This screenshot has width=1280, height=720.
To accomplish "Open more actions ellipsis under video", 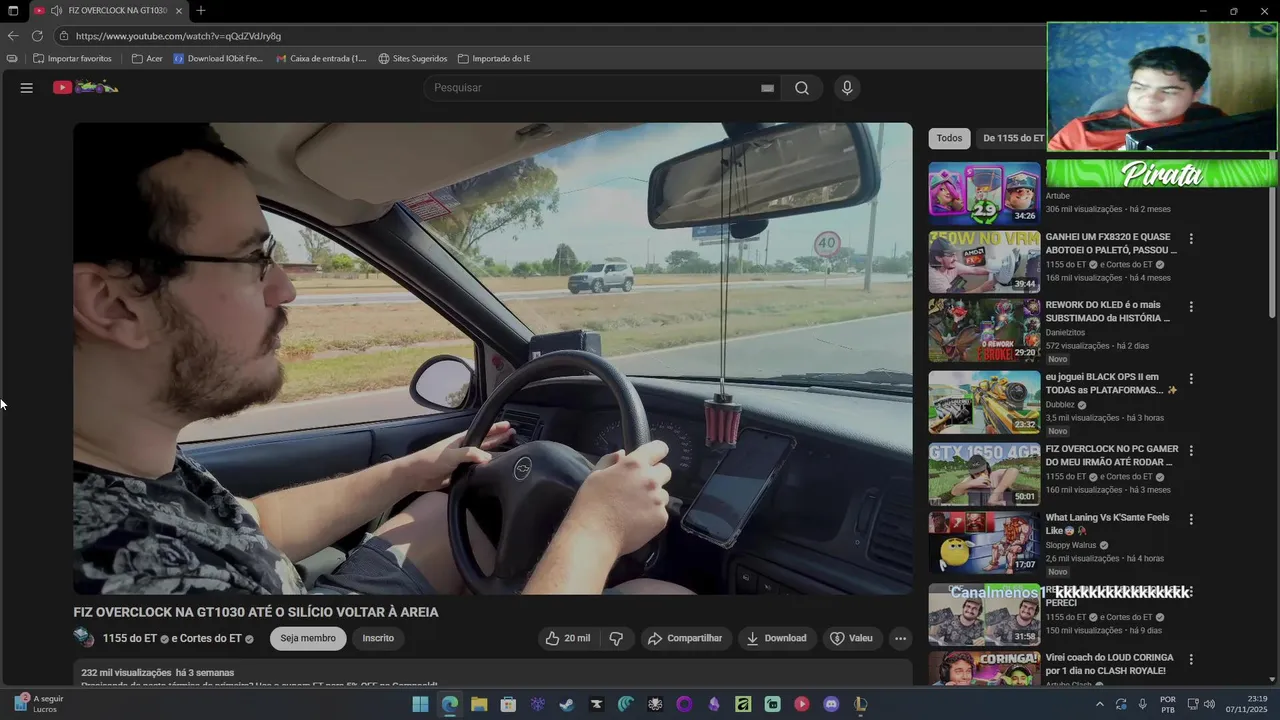I will [x=900, y=638].
